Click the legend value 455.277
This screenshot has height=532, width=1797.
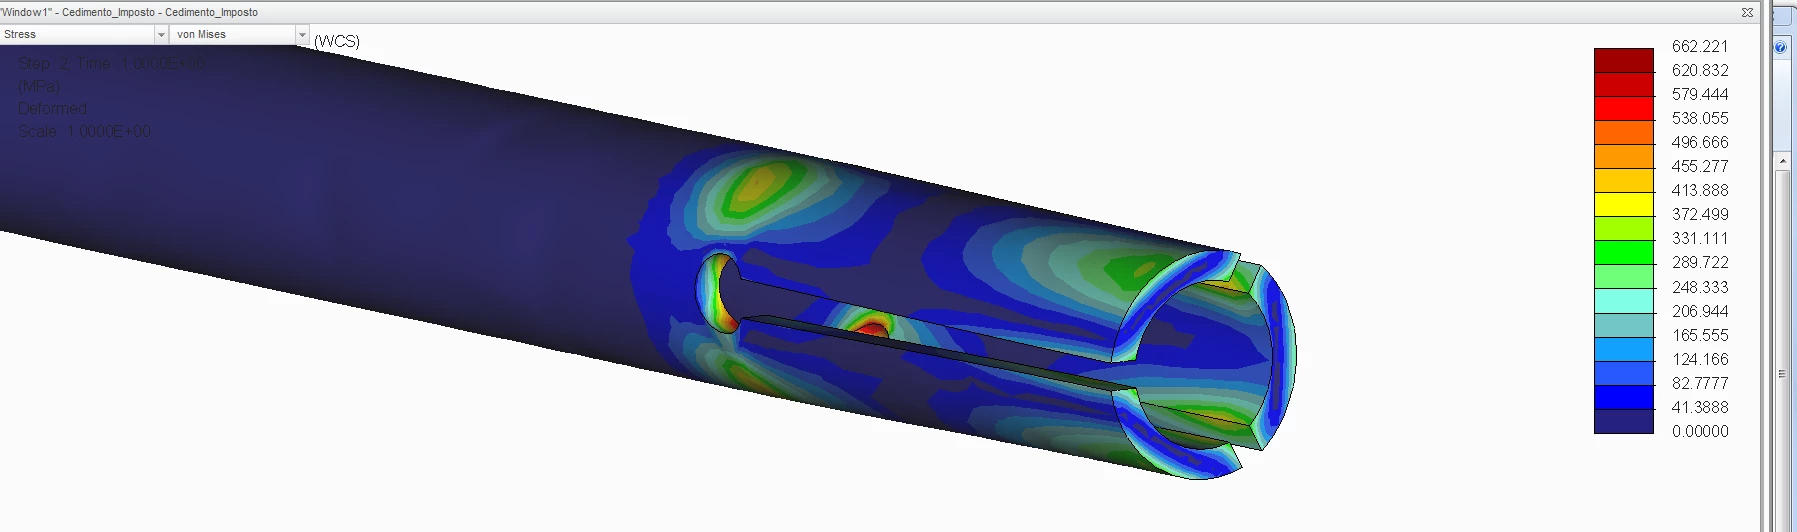tap(1700, 166)
